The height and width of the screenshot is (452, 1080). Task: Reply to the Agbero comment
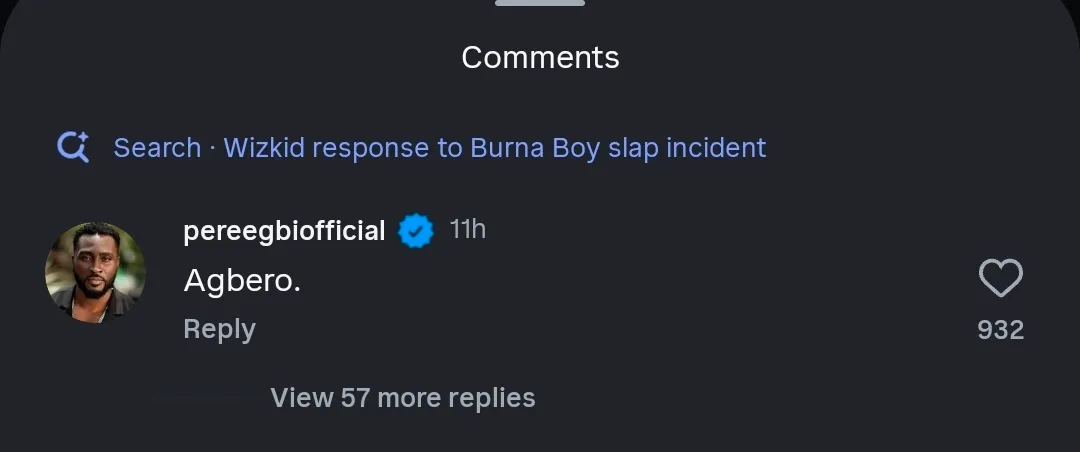(219, 329)
